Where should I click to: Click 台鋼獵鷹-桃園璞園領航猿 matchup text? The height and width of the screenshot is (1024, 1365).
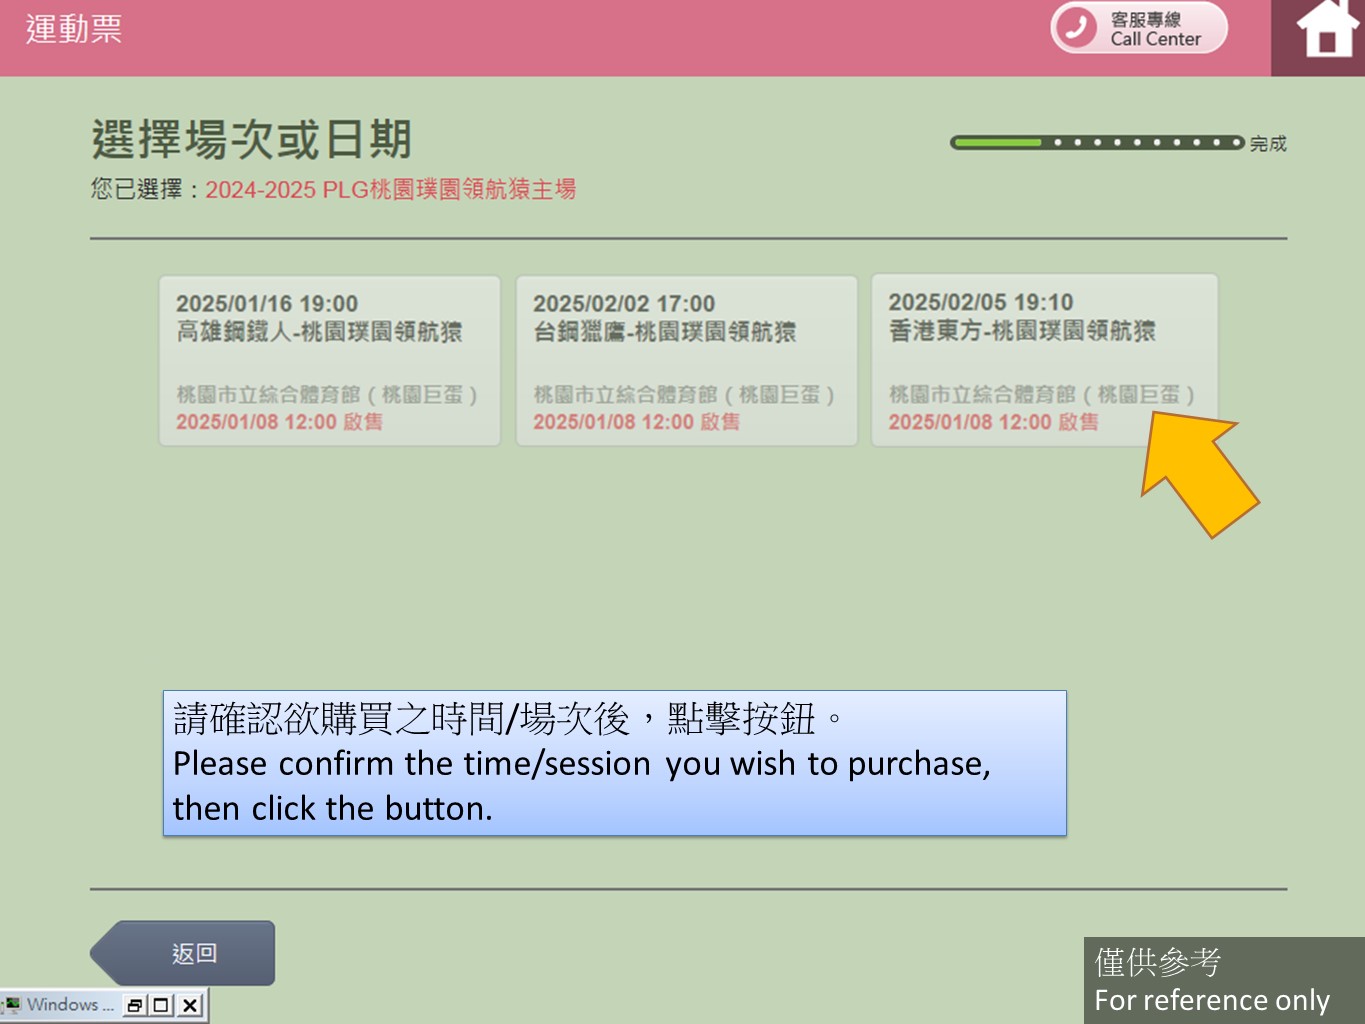pyautogui.click(x=665, y=332)
